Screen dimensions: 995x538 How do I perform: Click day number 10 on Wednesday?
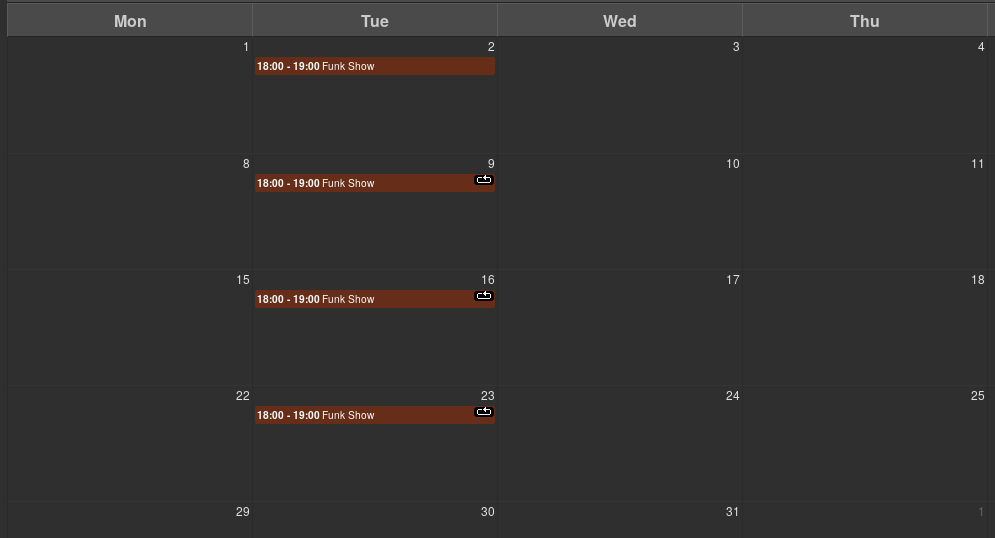coord(733,164)
